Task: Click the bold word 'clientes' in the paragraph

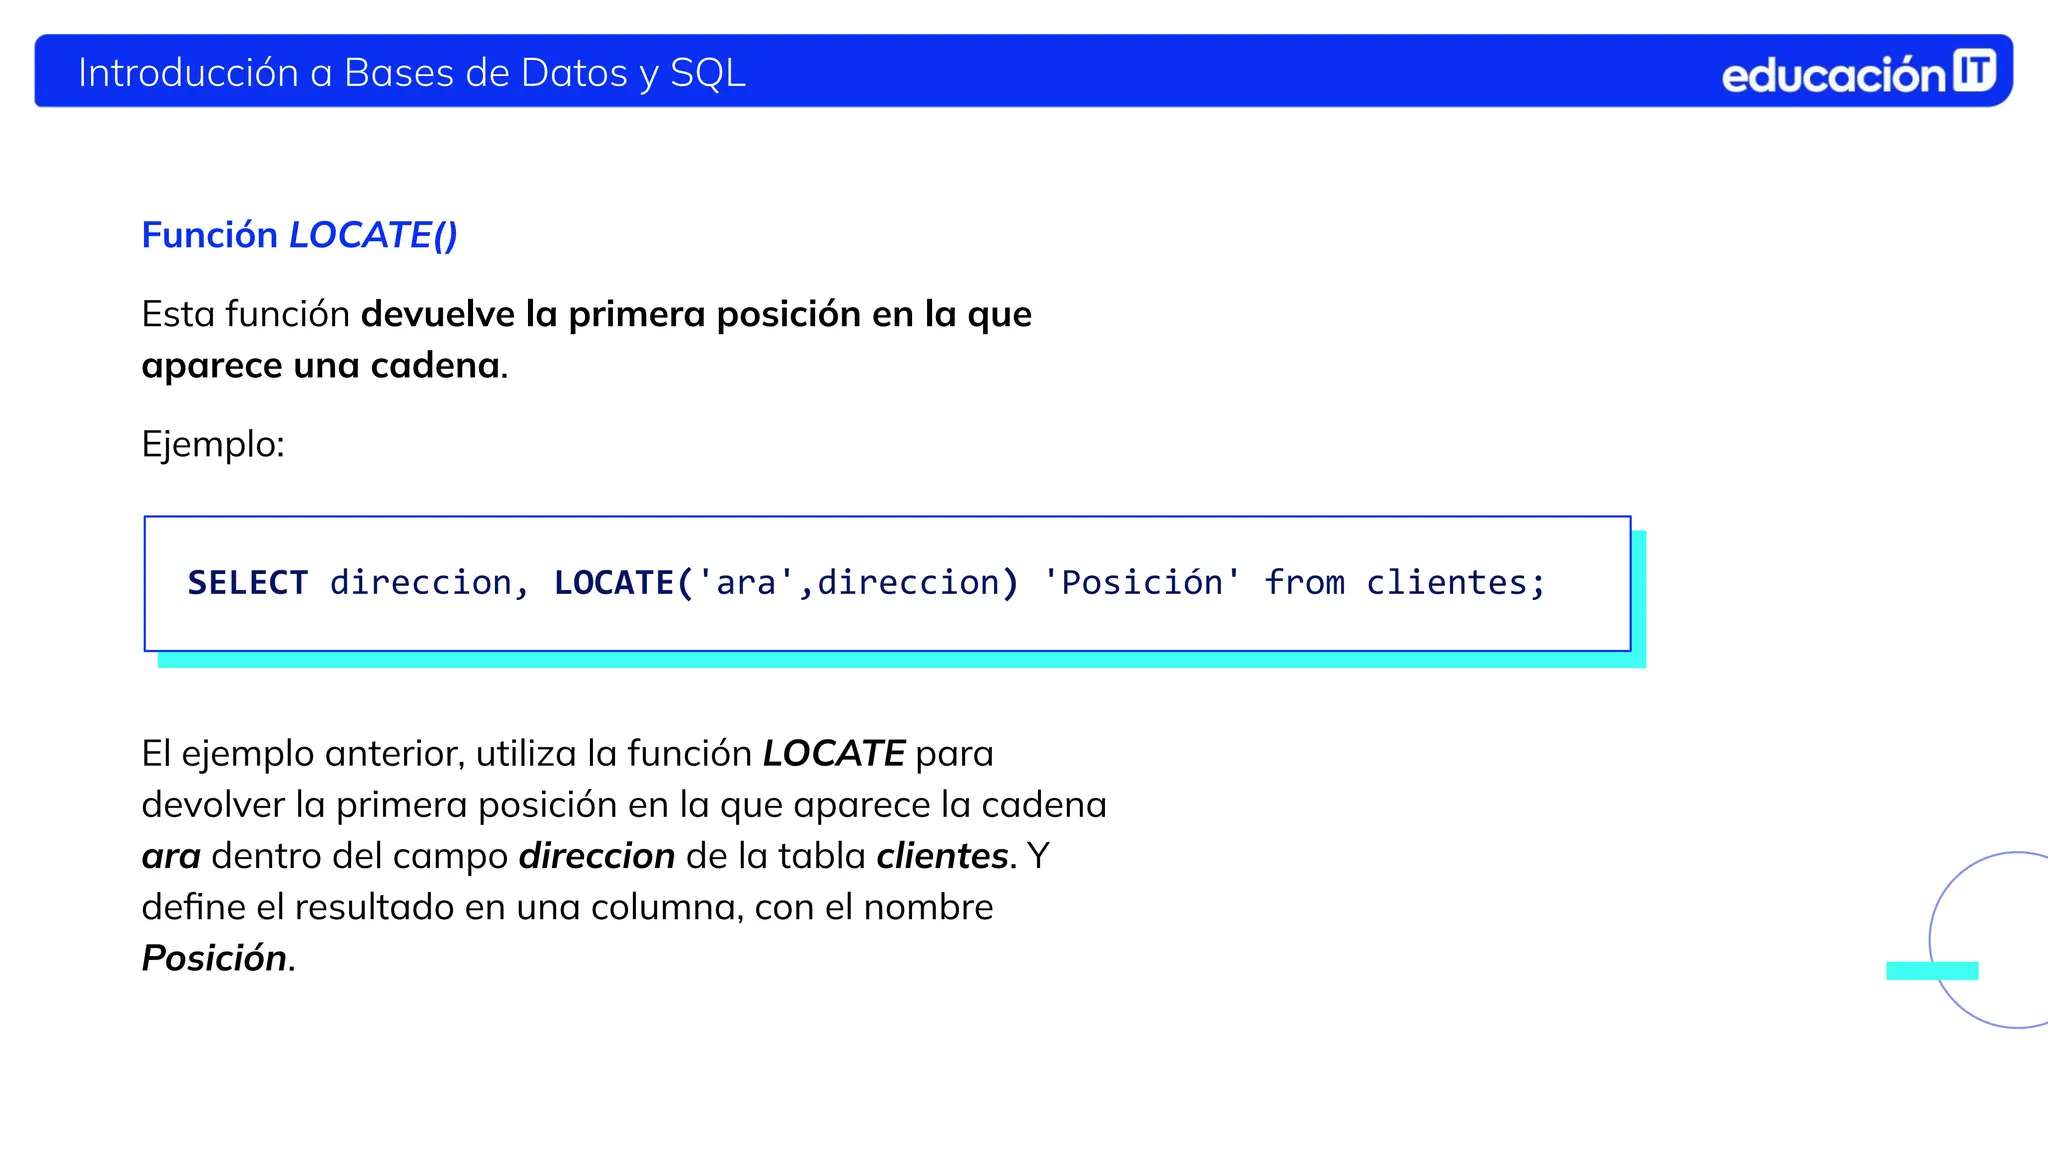Action: pyautogui.click(x=942, y=856)
